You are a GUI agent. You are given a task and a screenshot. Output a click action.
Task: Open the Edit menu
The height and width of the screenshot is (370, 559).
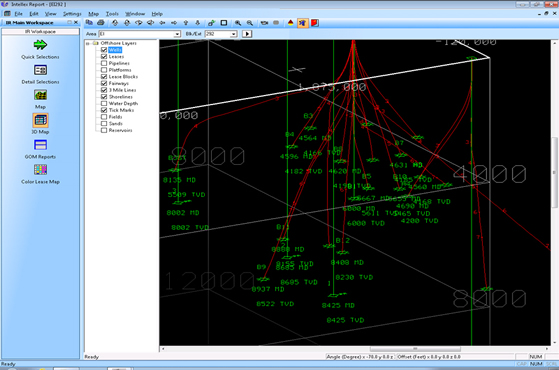pos(34,14)
